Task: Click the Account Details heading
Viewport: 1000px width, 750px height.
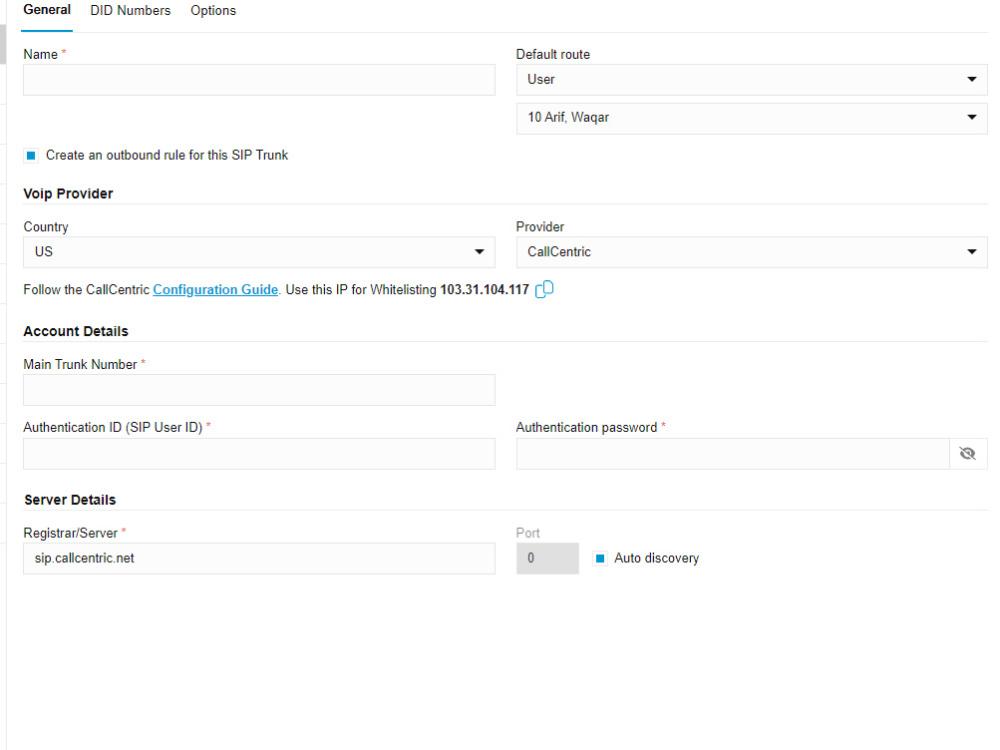Action: point(76,331)
